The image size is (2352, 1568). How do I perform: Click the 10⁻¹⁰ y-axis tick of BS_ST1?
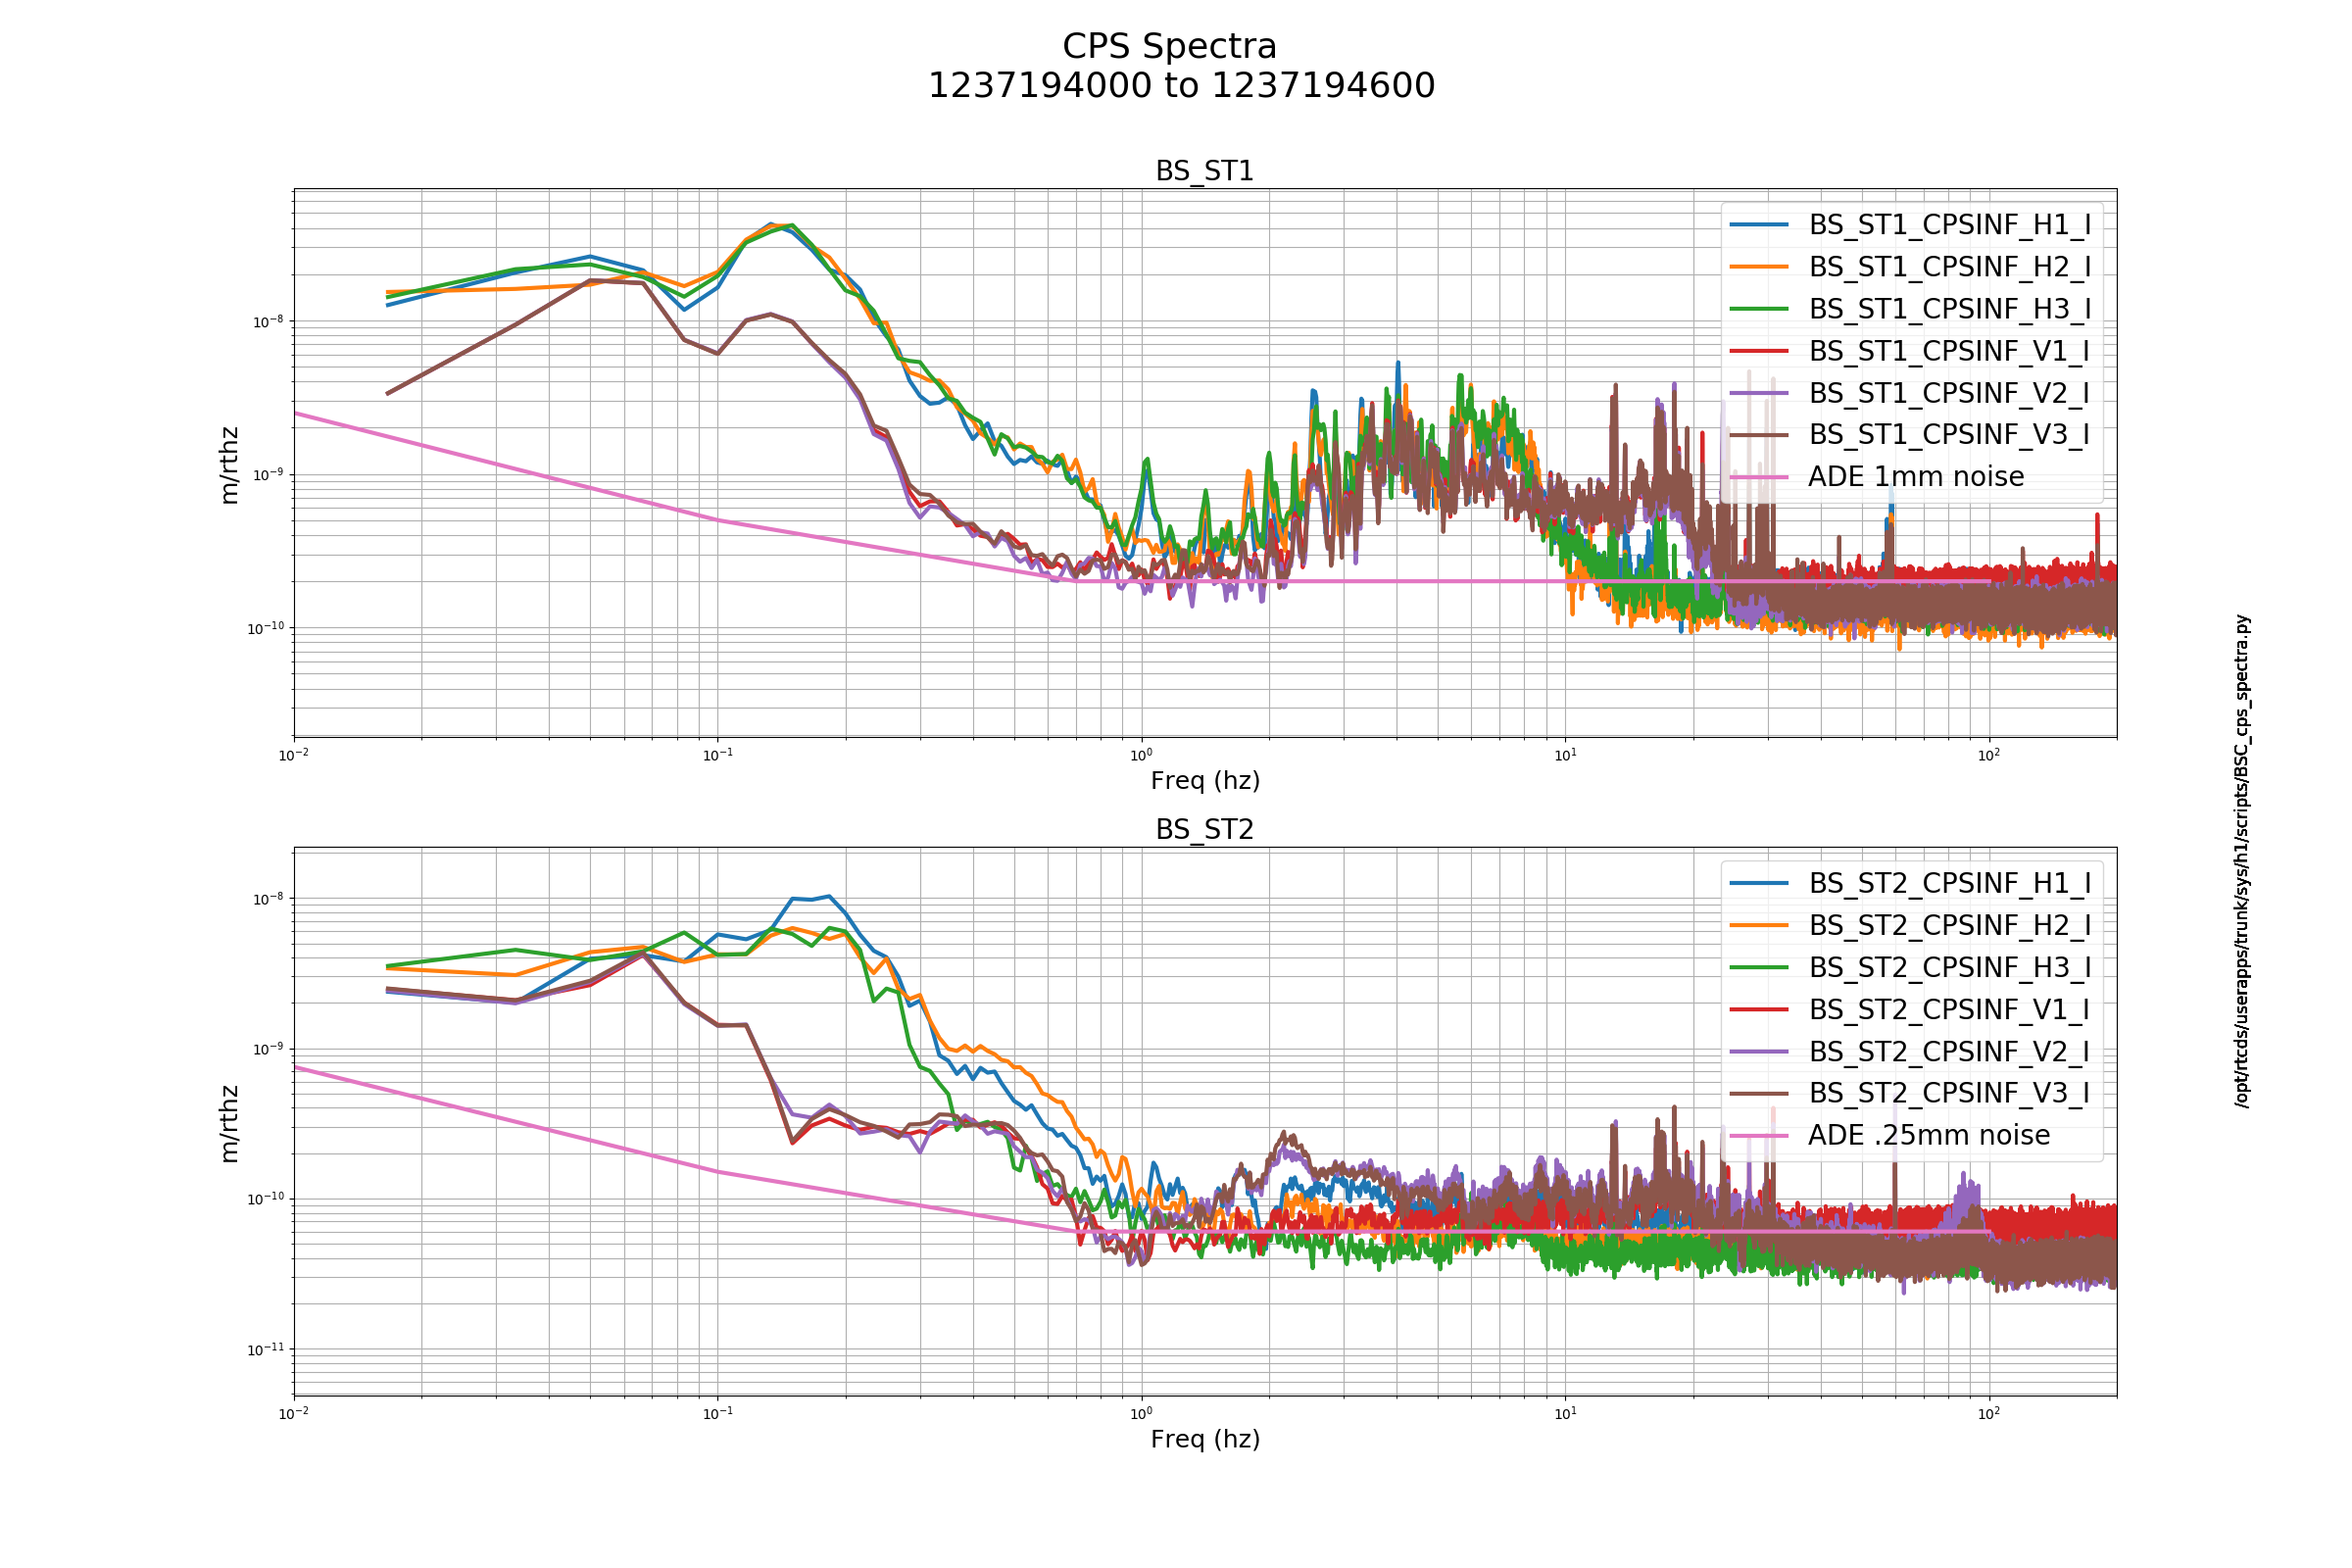265,628
